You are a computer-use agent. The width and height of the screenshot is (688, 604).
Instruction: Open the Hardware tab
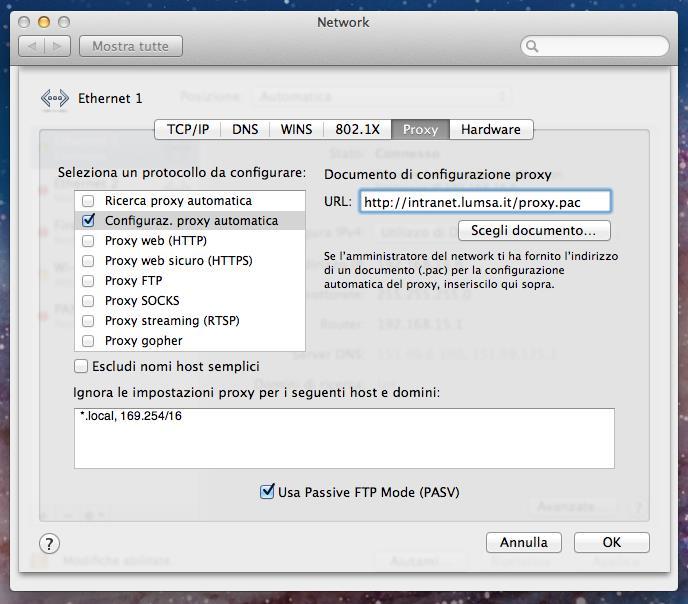point(491,129)
